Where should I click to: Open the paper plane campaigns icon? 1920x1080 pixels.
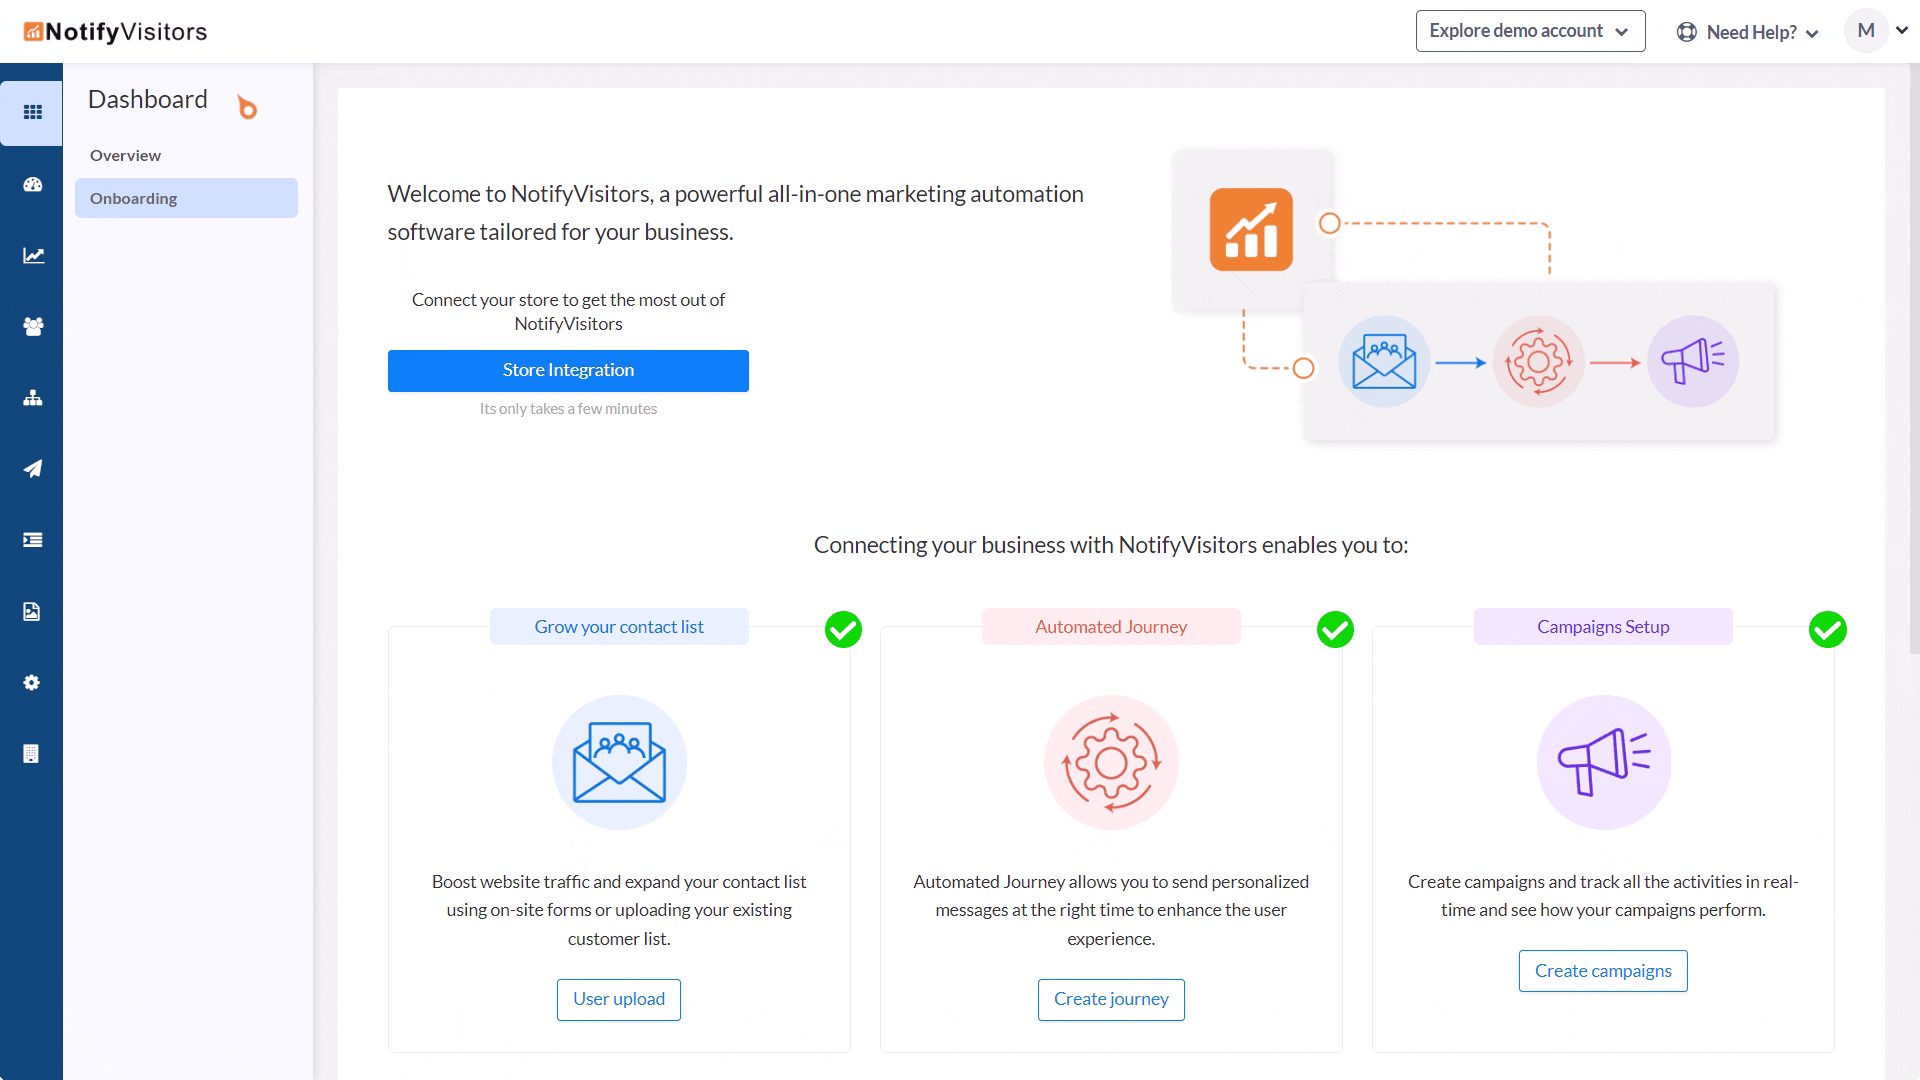tap(32, 469)
